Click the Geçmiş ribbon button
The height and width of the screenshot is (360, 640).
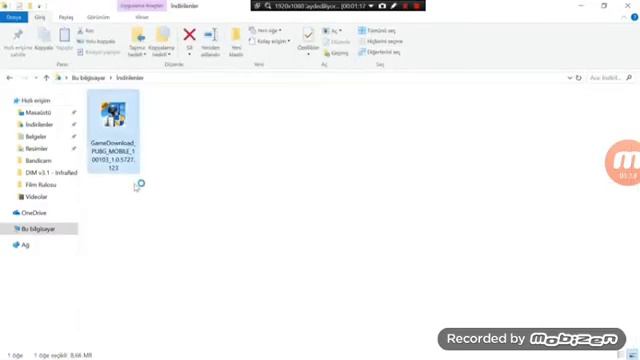tap(336, 53)
